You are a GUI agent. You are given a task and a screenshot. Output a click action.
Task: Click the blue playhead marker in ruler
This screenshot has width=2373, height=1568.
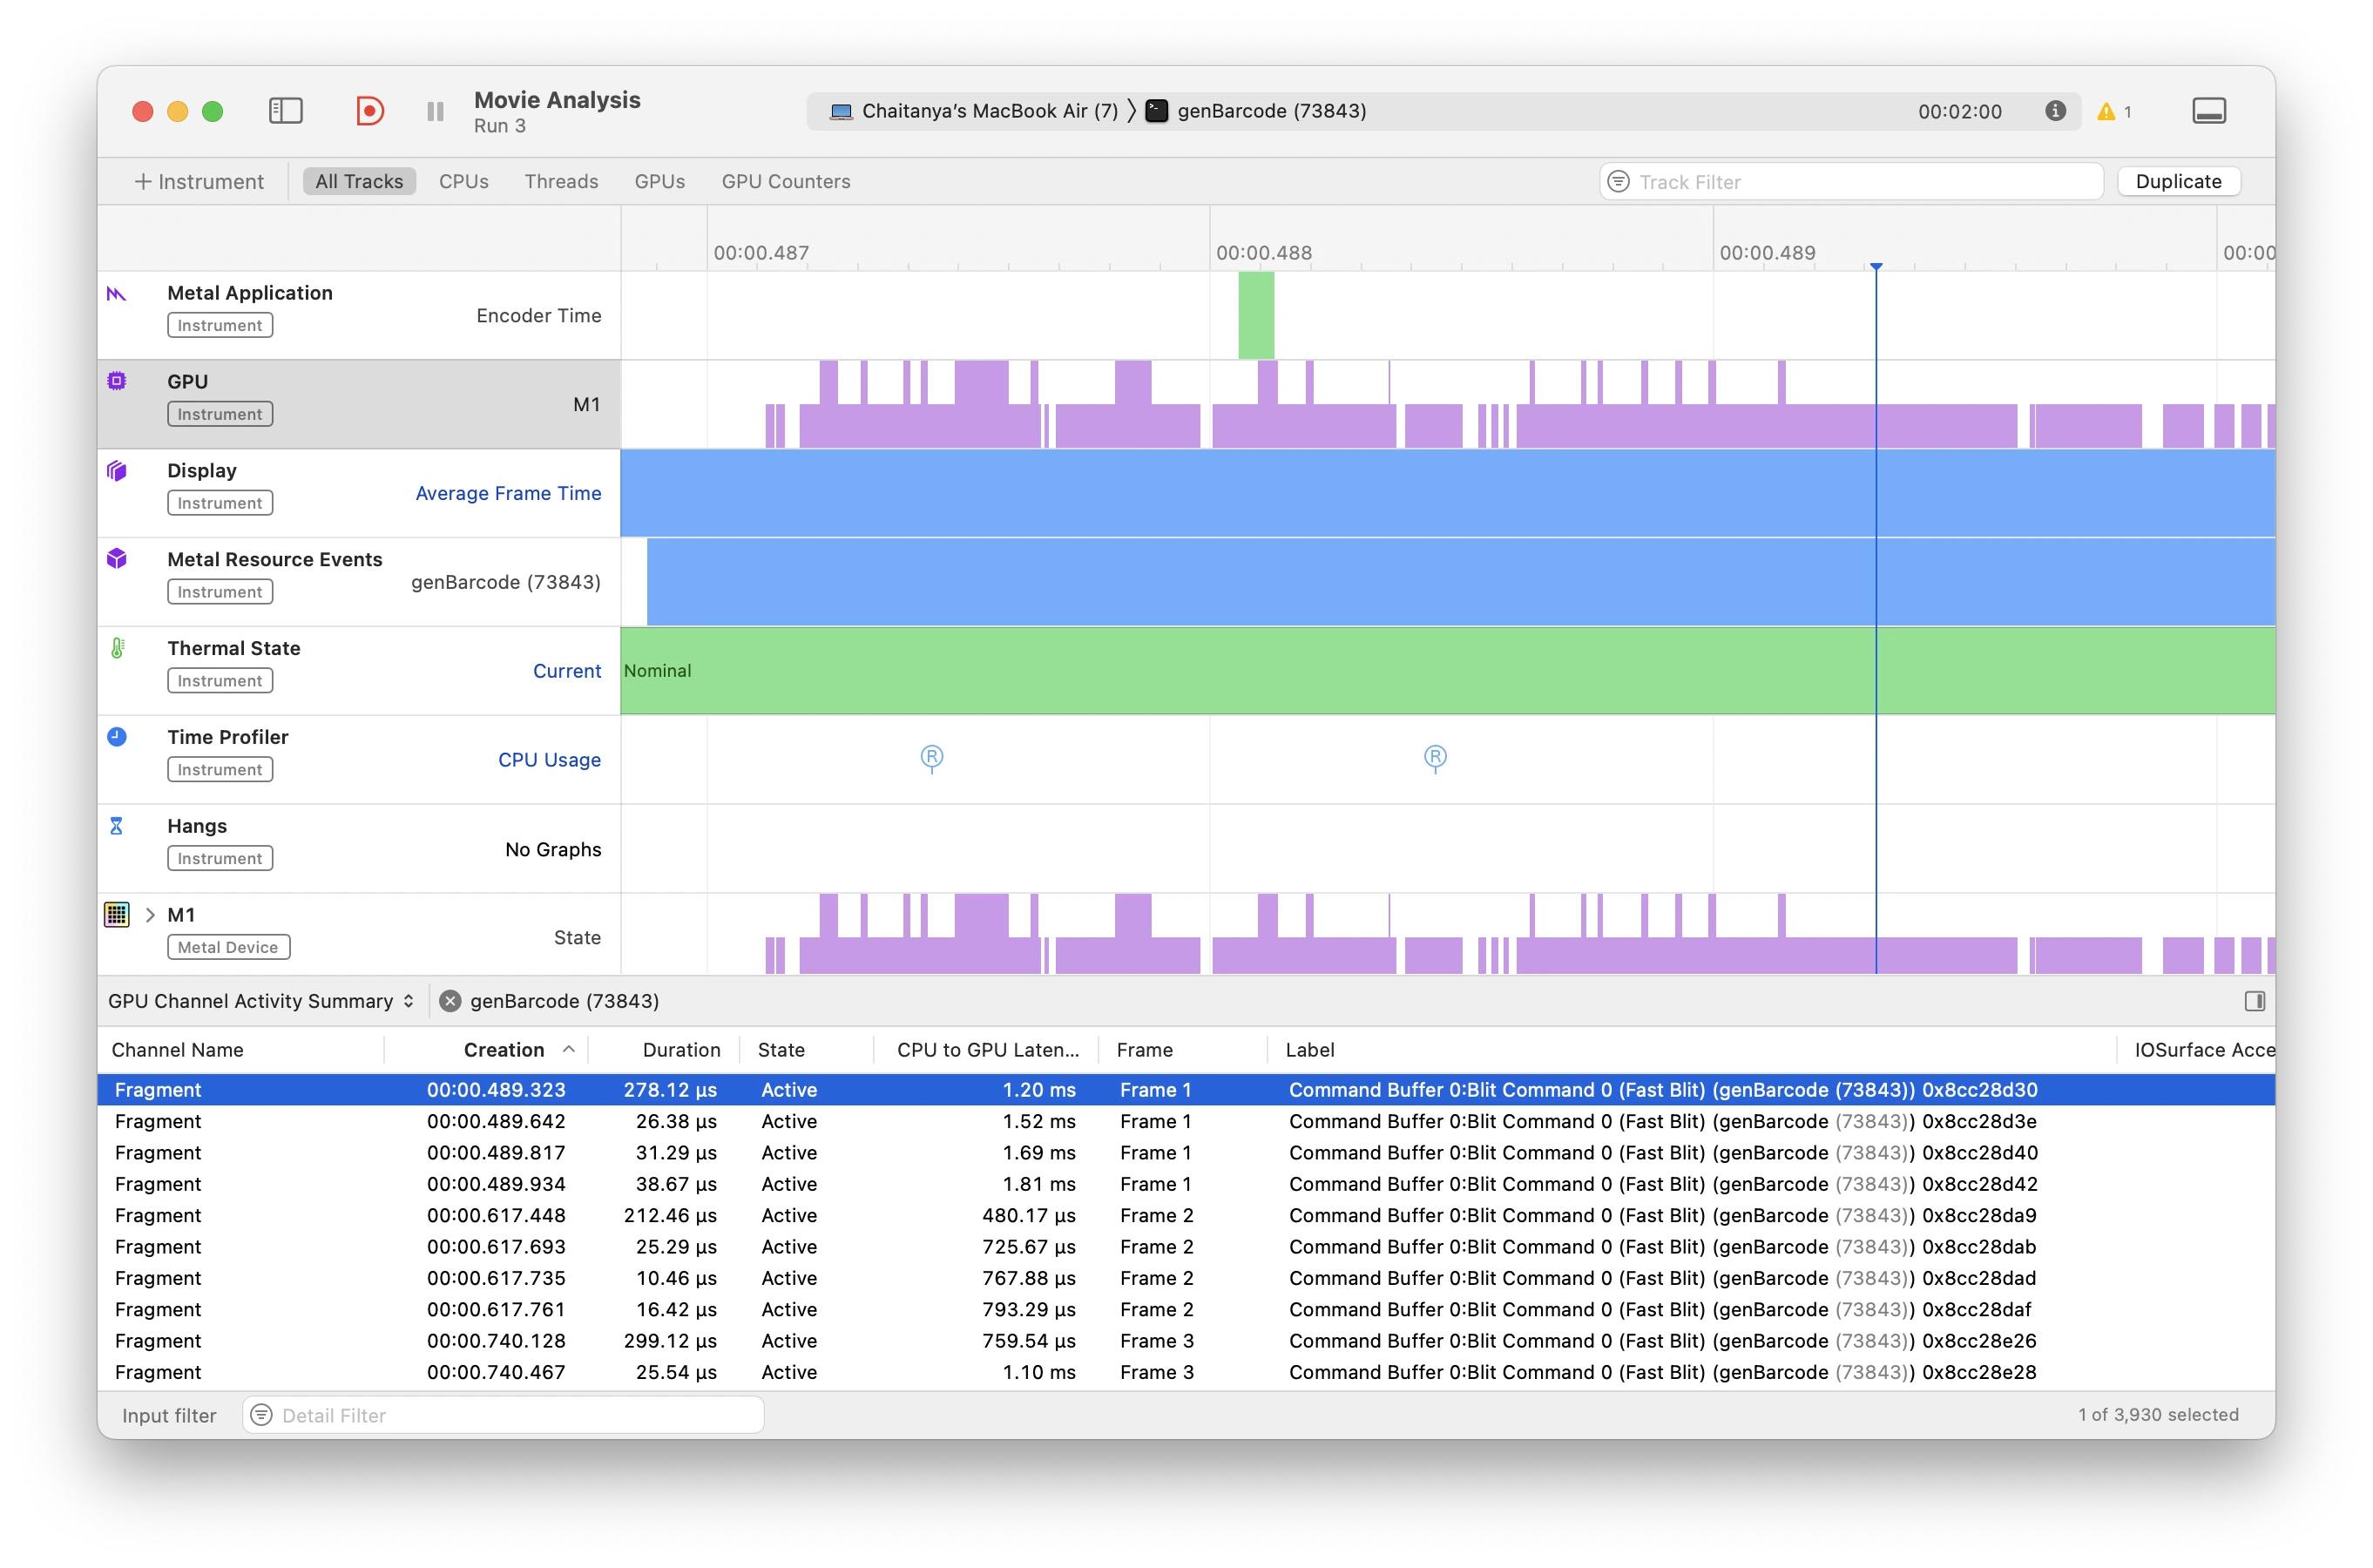(x=1876, y=266)
